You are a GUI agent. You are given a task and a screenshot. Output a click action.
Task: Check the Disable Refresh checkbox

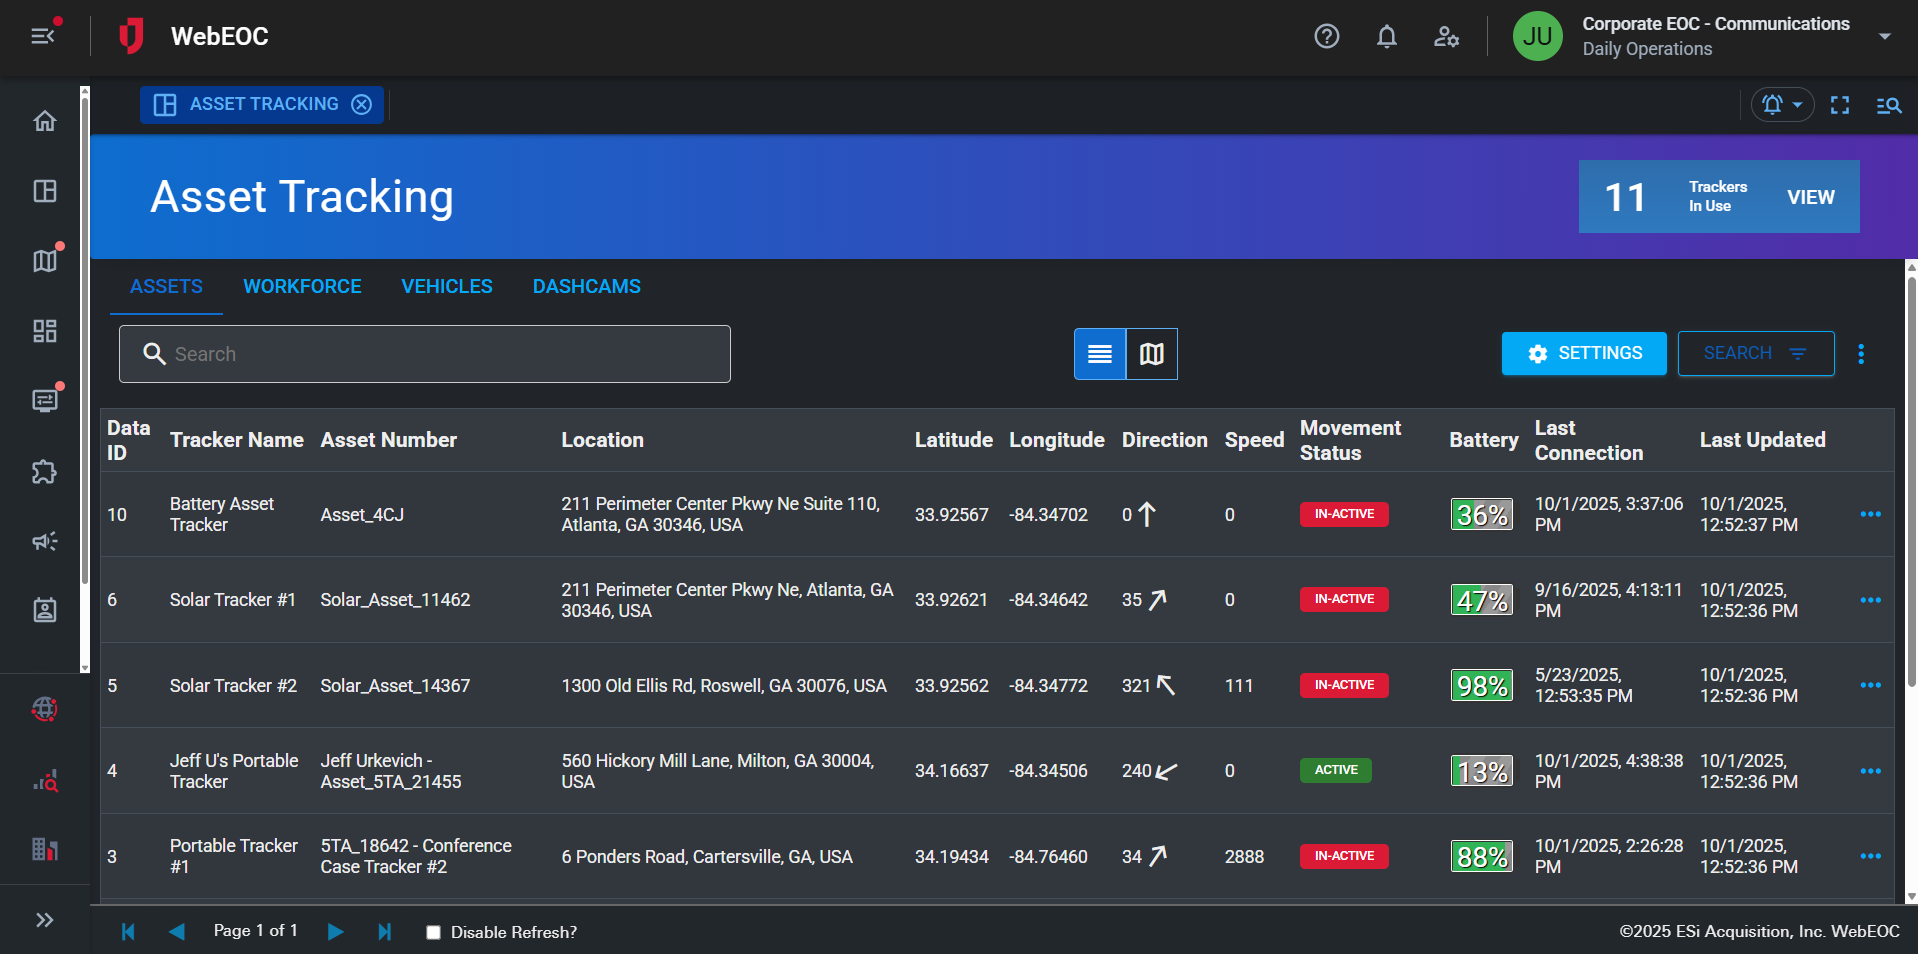[x=433, y=932]
